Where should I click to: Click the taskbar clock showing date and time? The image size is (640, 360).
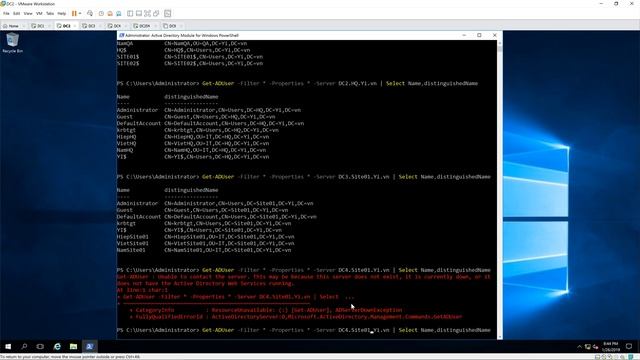point(611,347)
